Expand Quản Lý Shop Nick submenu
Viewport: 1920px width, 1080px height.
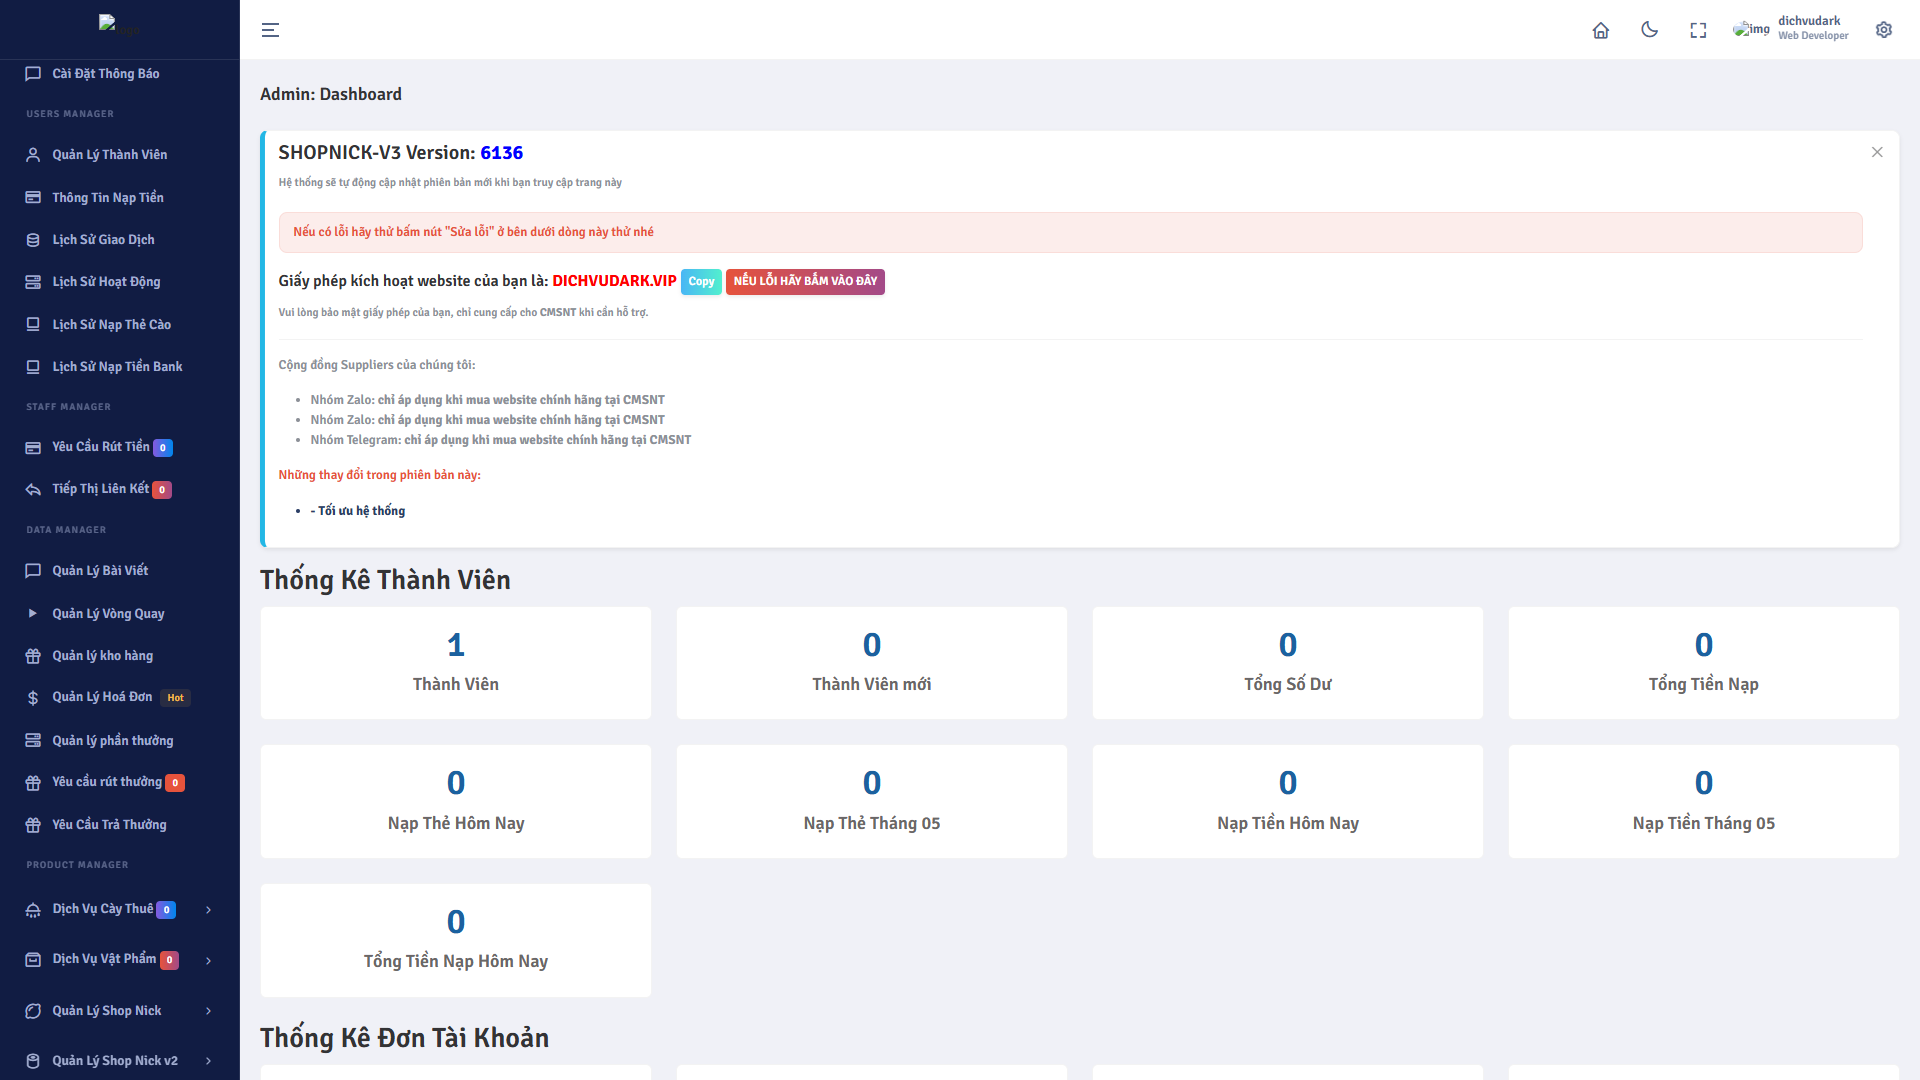coord(208,1011)
